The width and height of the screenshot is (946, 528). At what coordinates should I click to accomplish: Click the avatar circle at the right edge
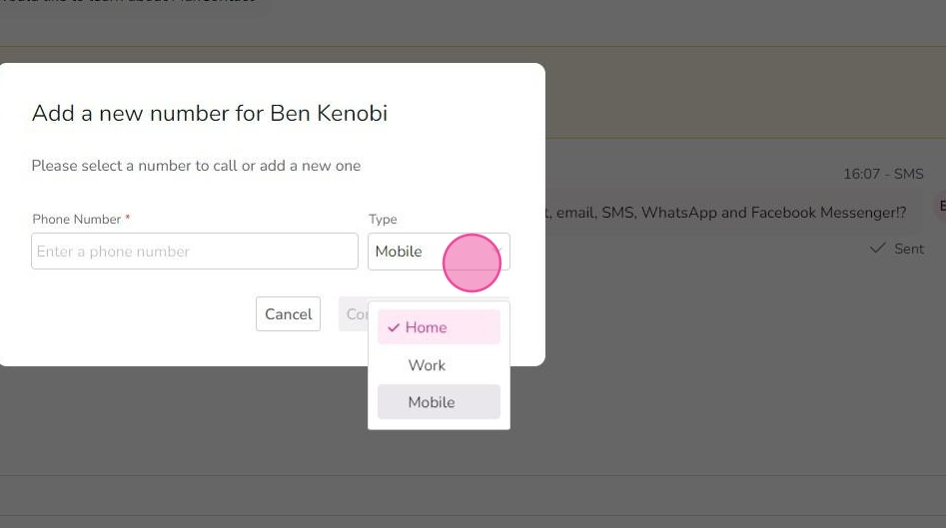coord(941,206)
